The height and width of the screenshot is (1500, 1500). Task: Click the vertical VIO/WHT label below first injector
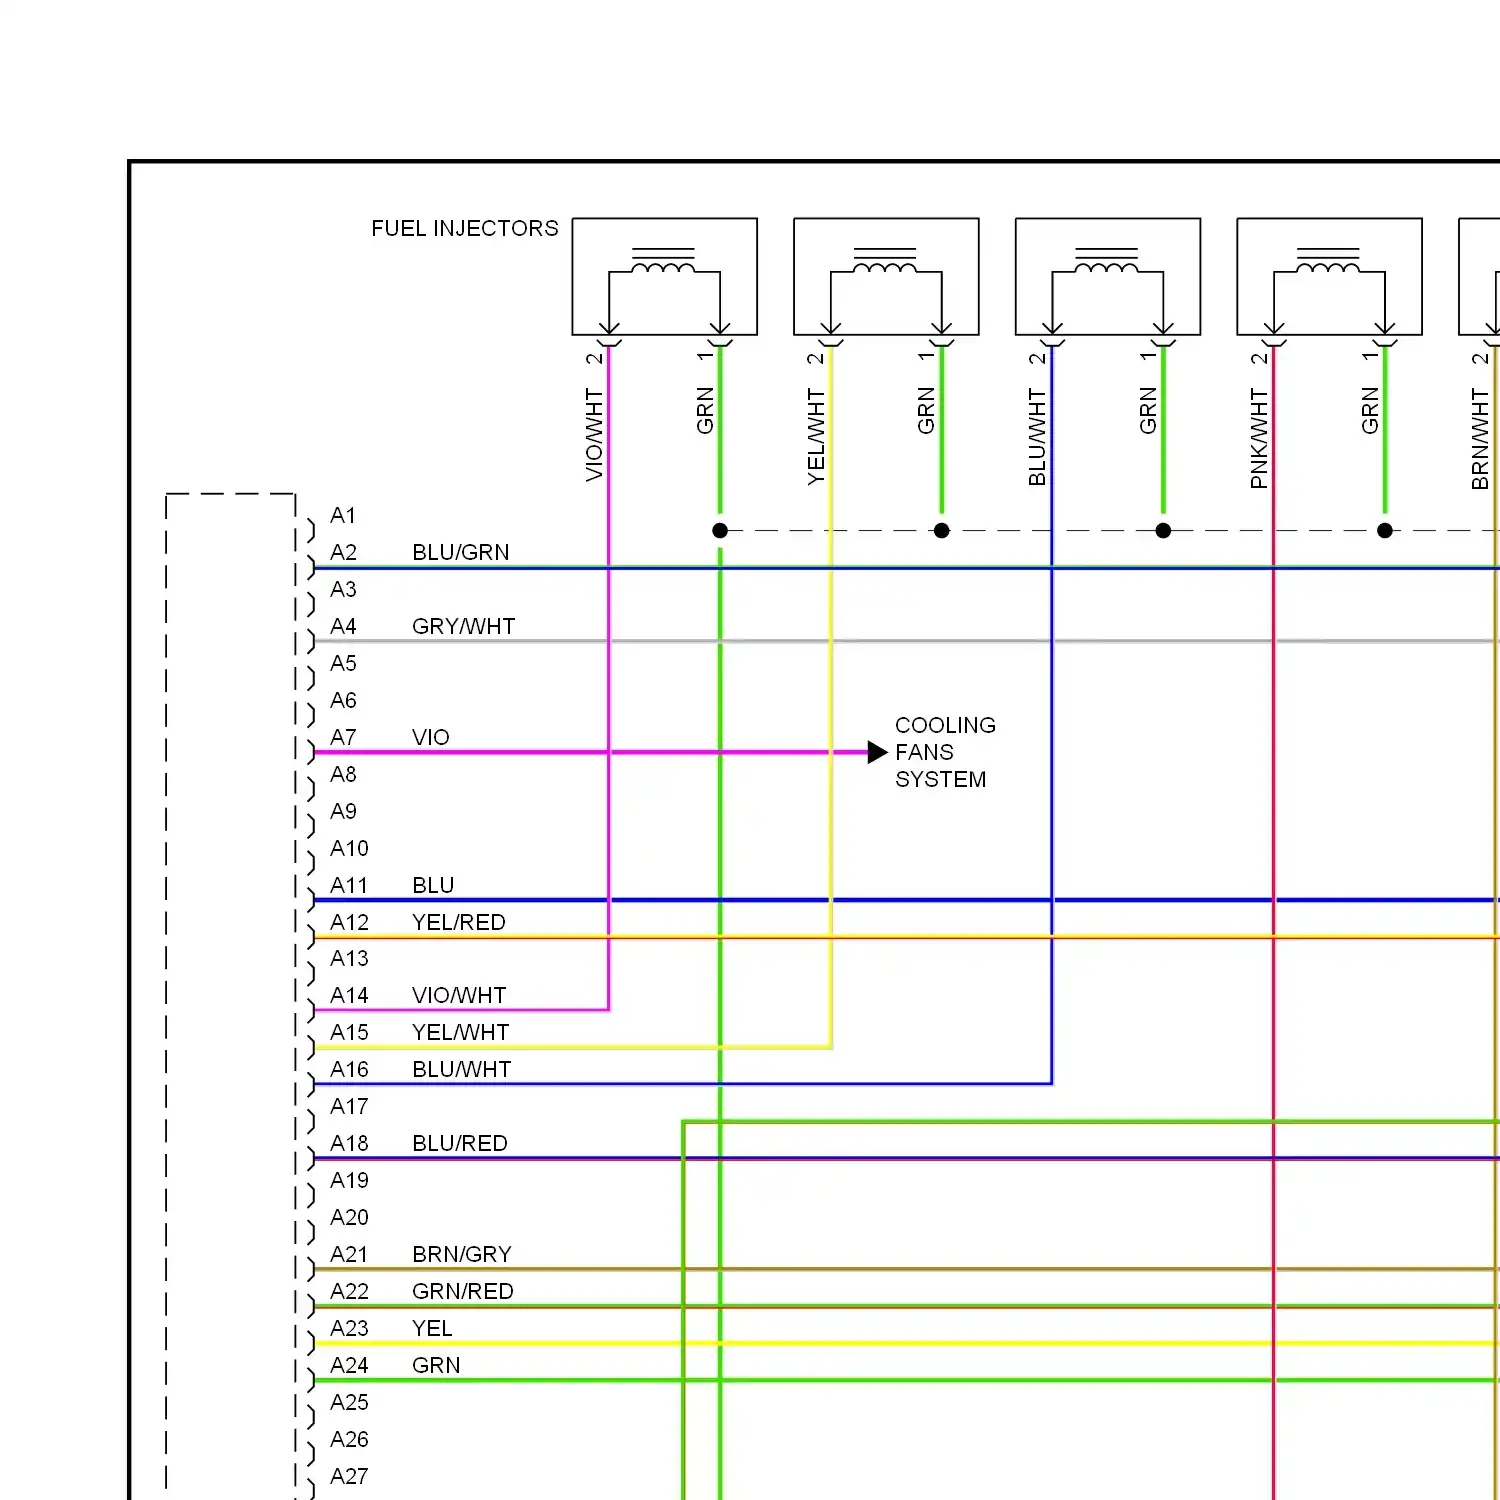[x=594, y=436]
